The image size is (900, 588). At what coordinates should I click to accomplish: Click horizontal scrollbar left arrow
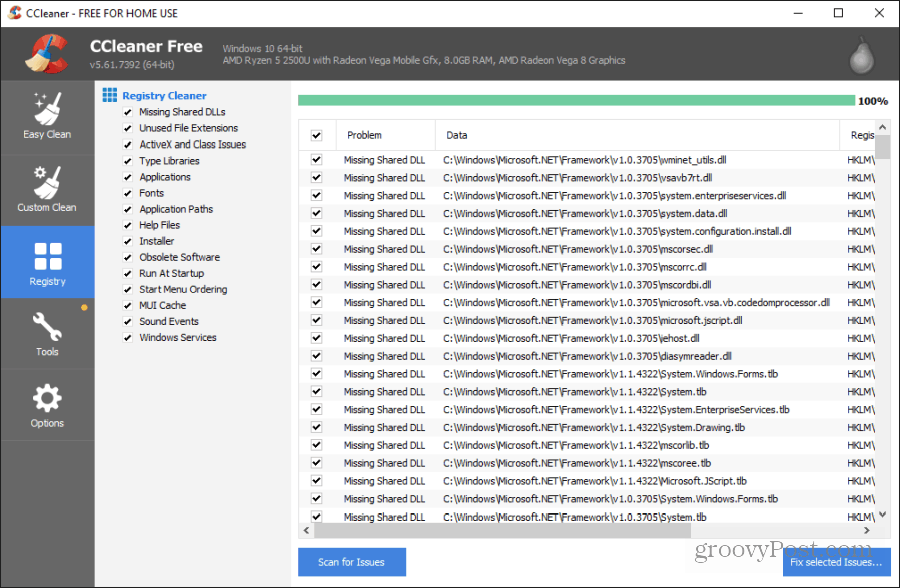(x=306, y=531)
